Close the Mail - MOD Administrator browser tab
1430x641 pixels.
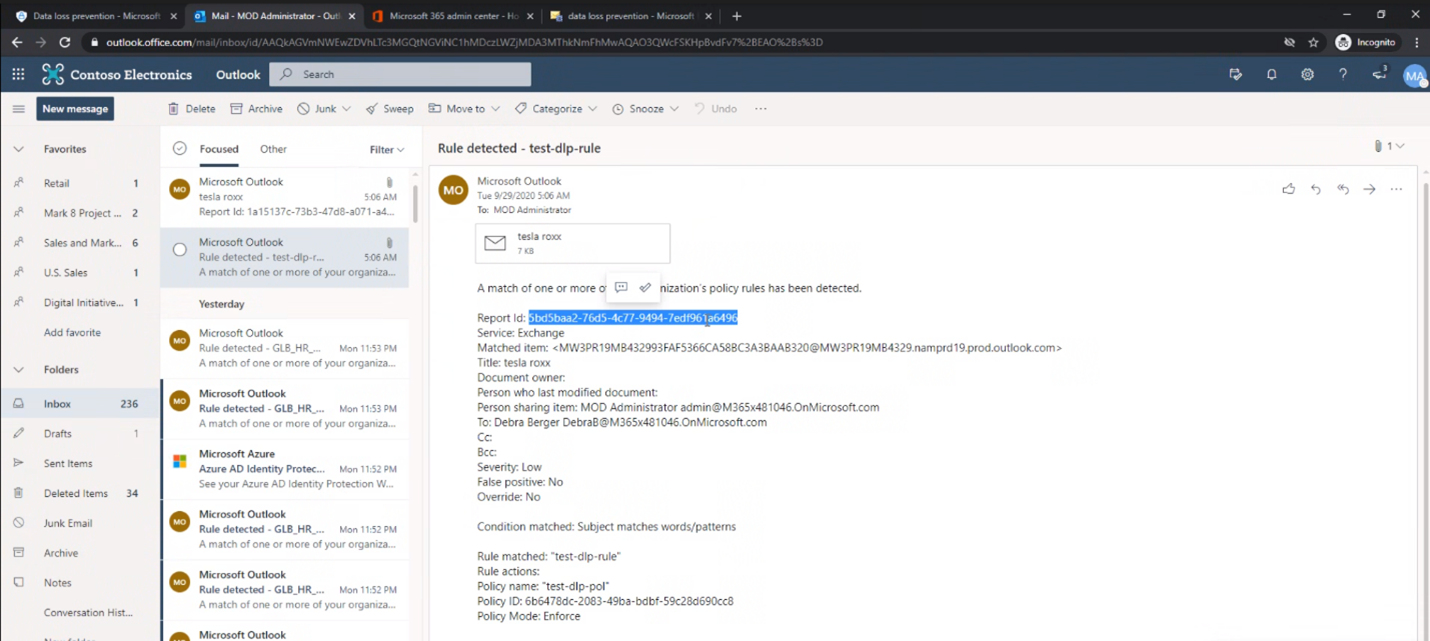pos(352,16)
